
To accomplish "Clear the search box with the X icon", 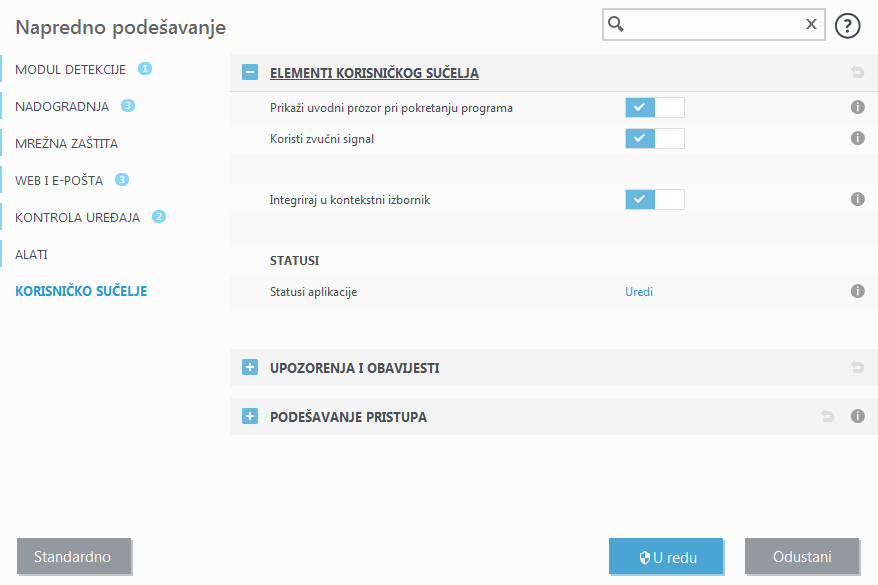I will tap(811, 23).
